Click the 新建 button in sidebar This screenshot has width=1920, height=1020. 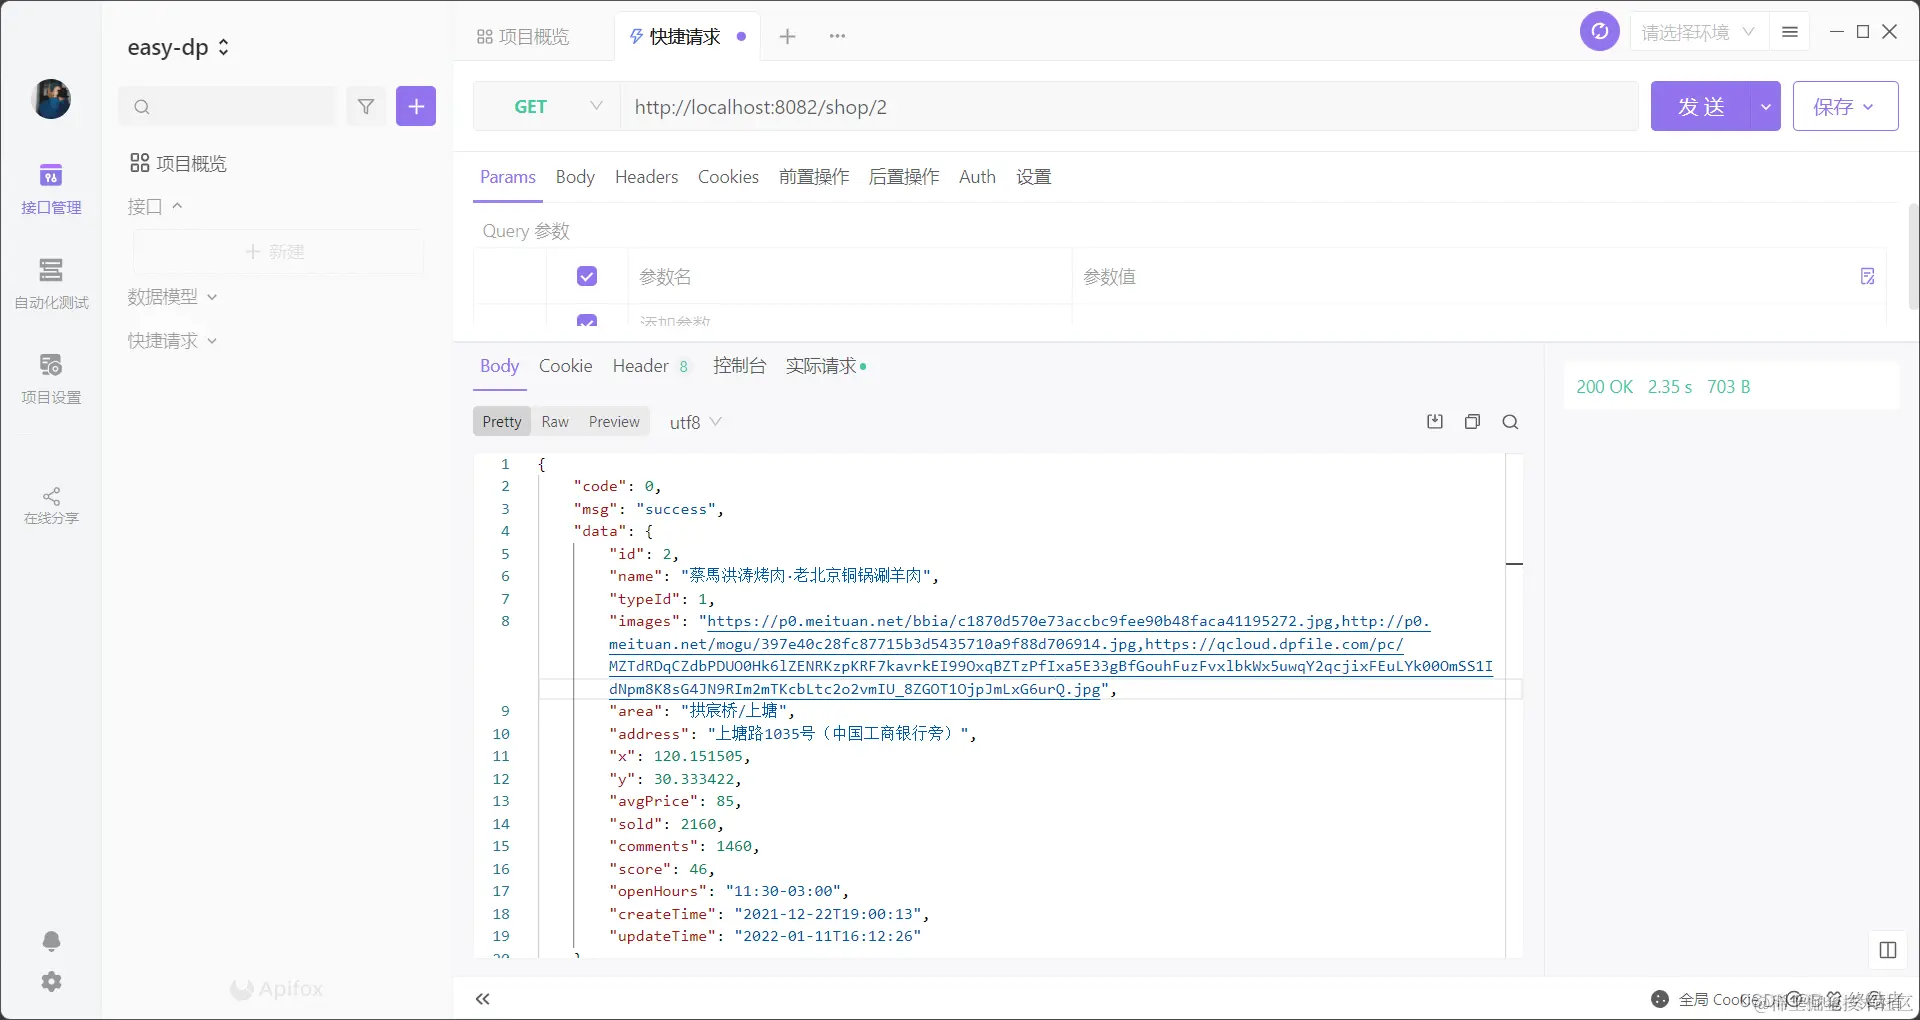click(277, 252)
